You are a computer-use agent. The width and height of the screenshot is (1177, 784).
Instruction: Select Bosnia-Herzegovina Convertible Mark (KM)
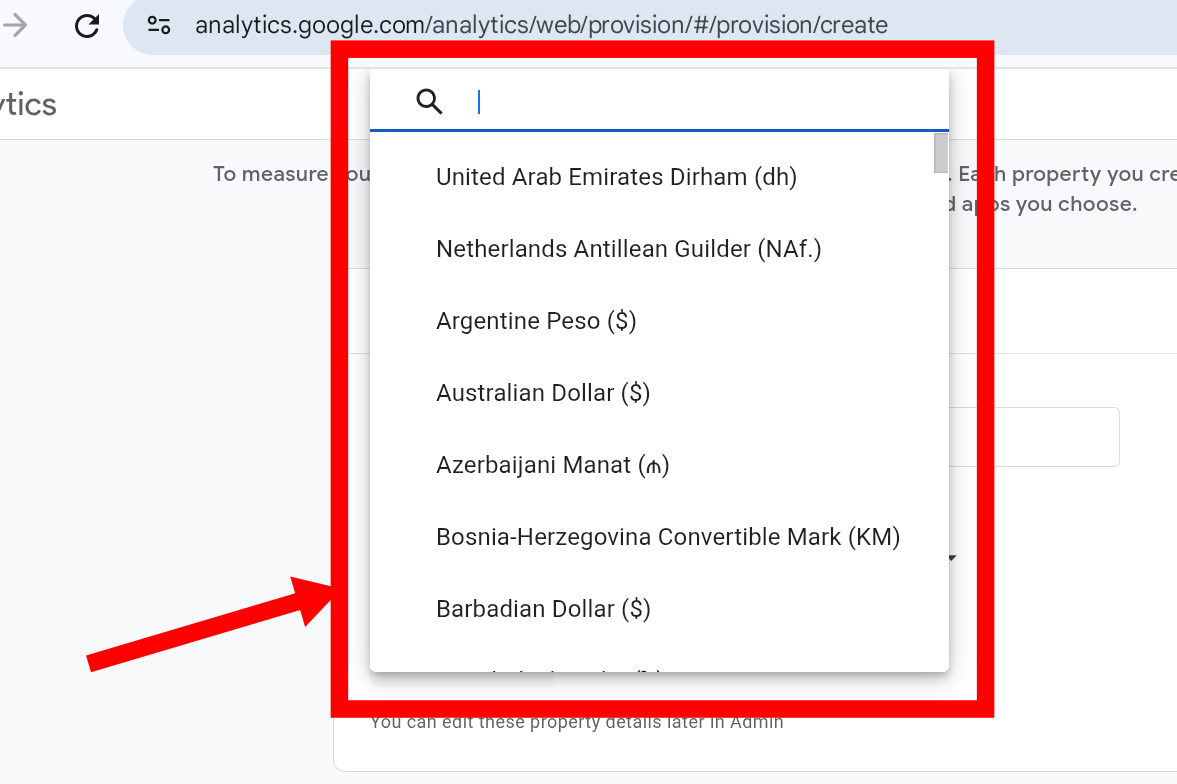click(x=668, y=537)
